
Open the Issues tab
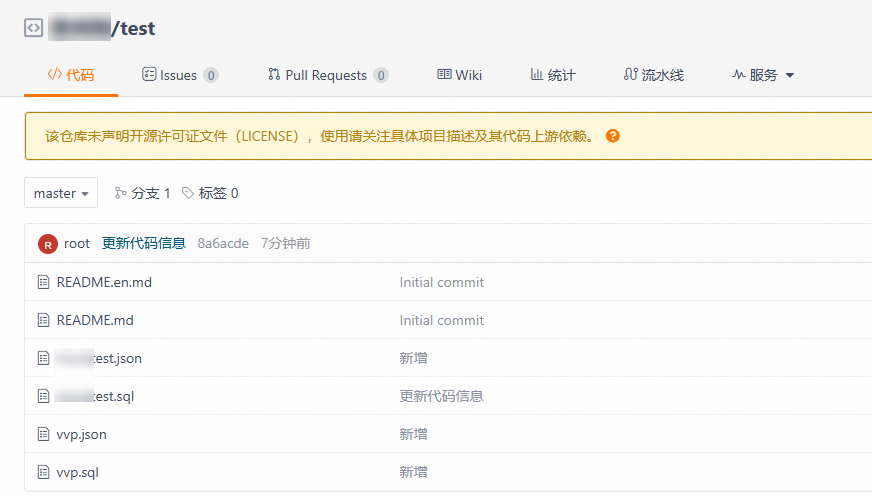click(x=180, y=75)
